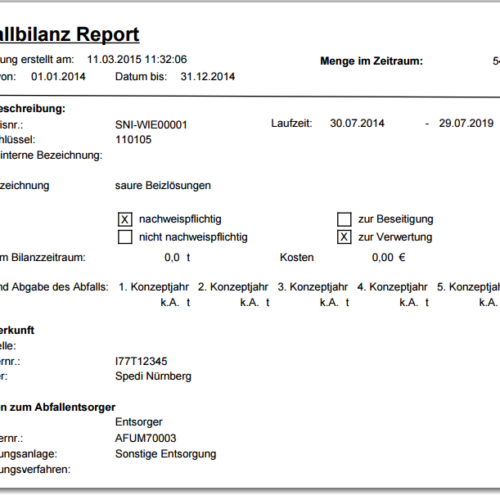Click the 'Bilanzzeitraum:' label

coord(48,257)
